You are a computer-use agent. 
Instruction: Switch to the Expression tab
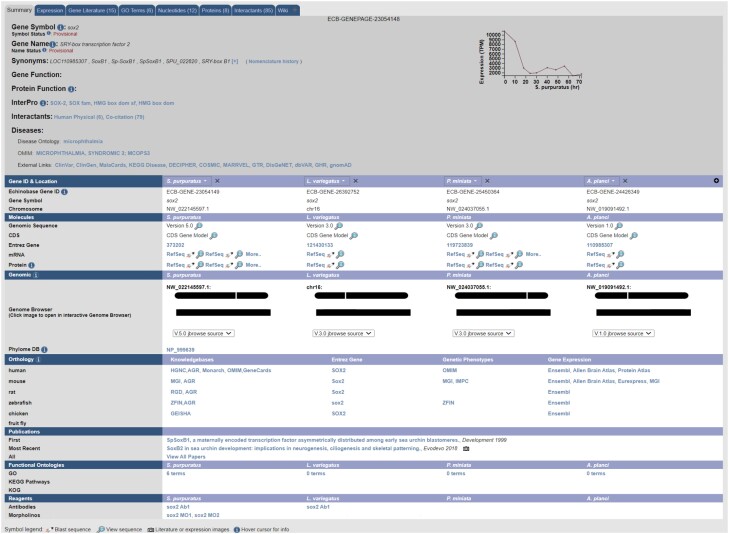point(49,8)
